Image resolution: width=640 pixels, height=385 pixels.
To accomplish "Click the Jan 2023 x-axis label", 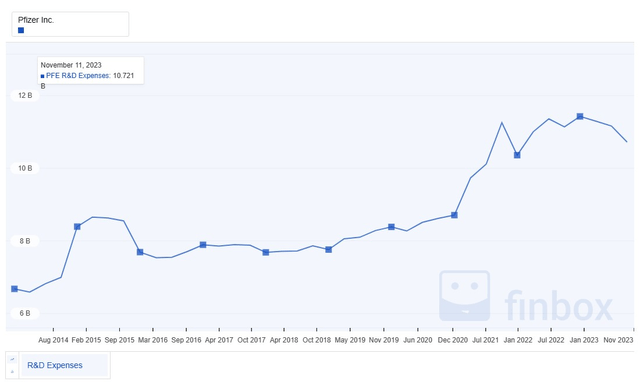I will point(584,340).
